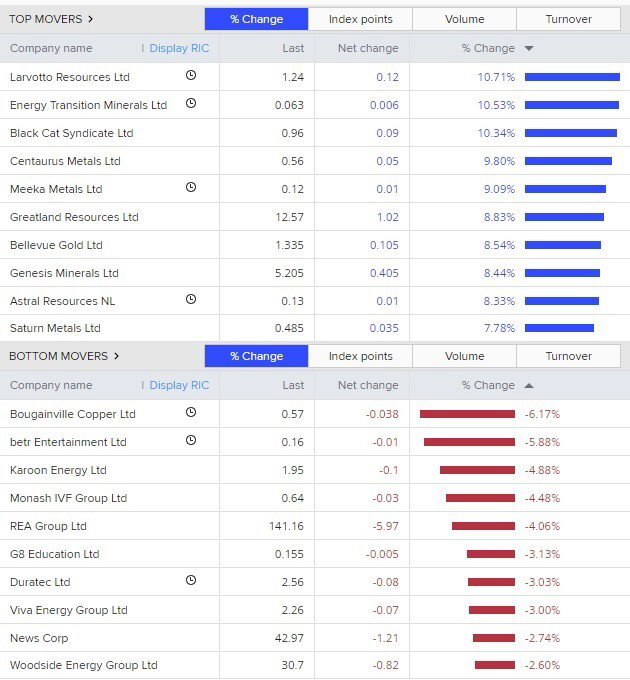Open Bougainville Copper Ltd company name
The image size is (630, 680).
(73, 414)
